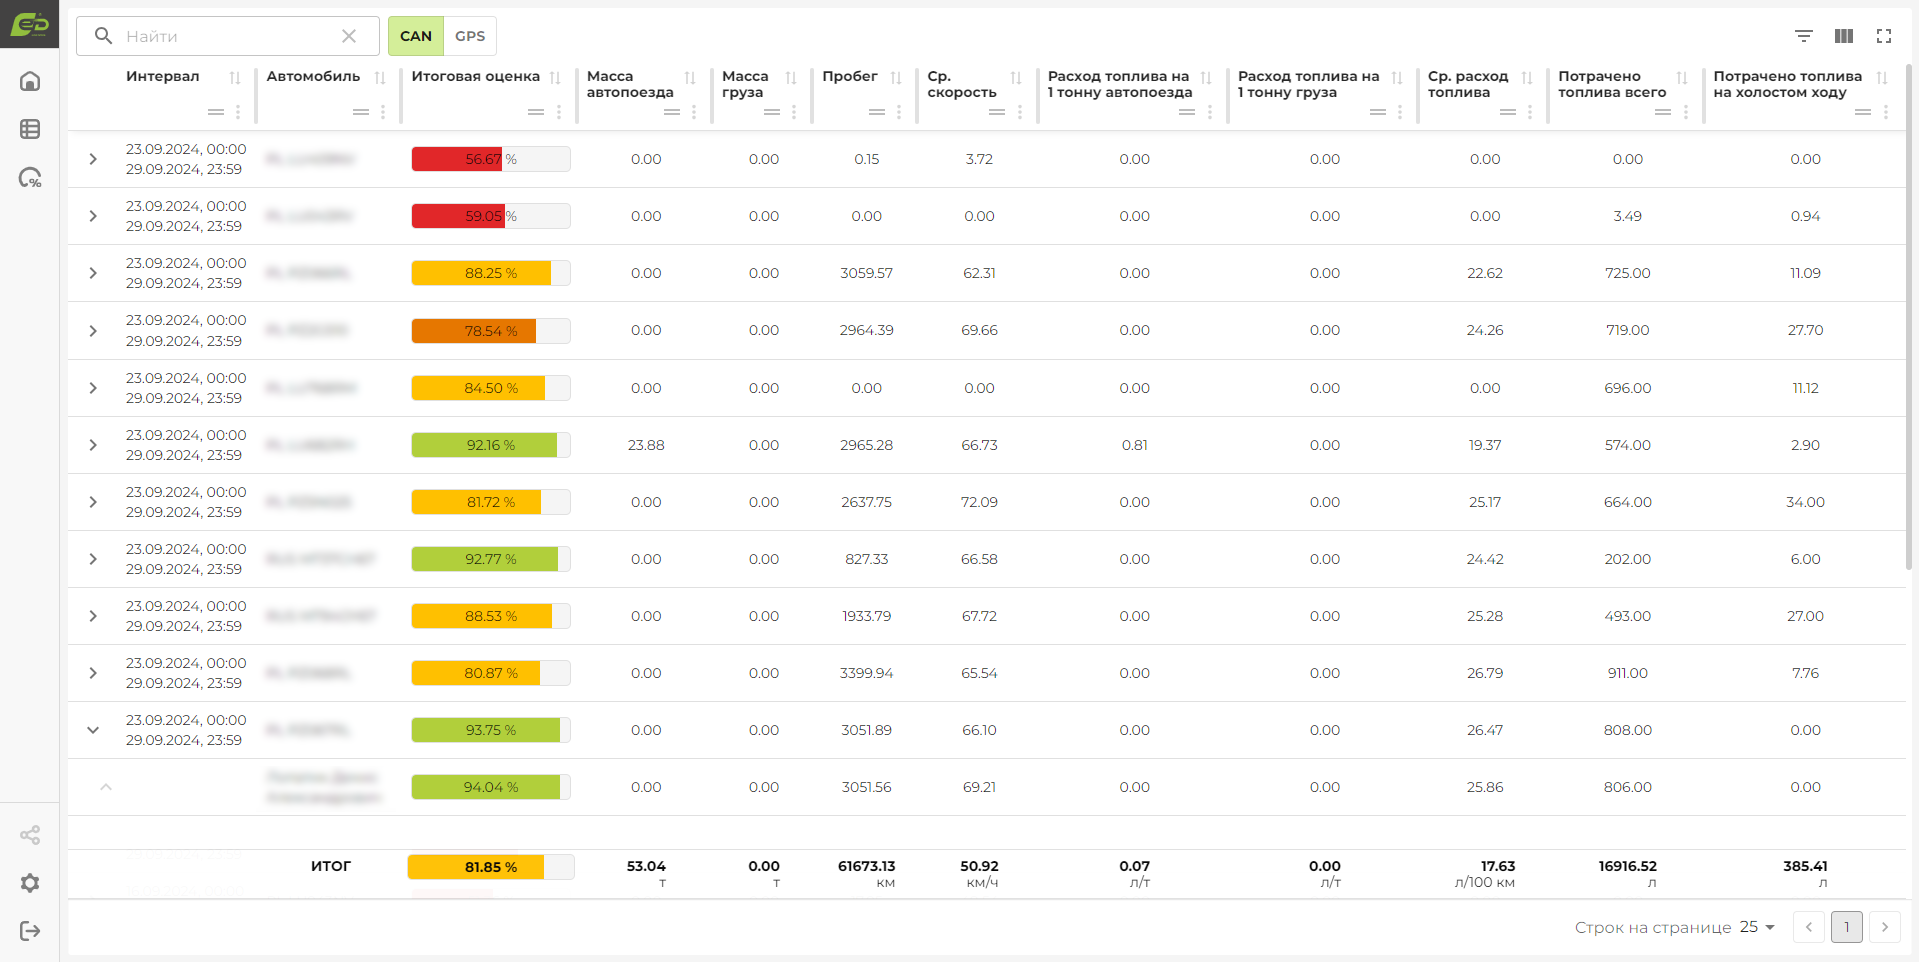Screen dimensions: 1919x962
Task: Click page 1 pagination button
Action: (x=1847, y=927)
